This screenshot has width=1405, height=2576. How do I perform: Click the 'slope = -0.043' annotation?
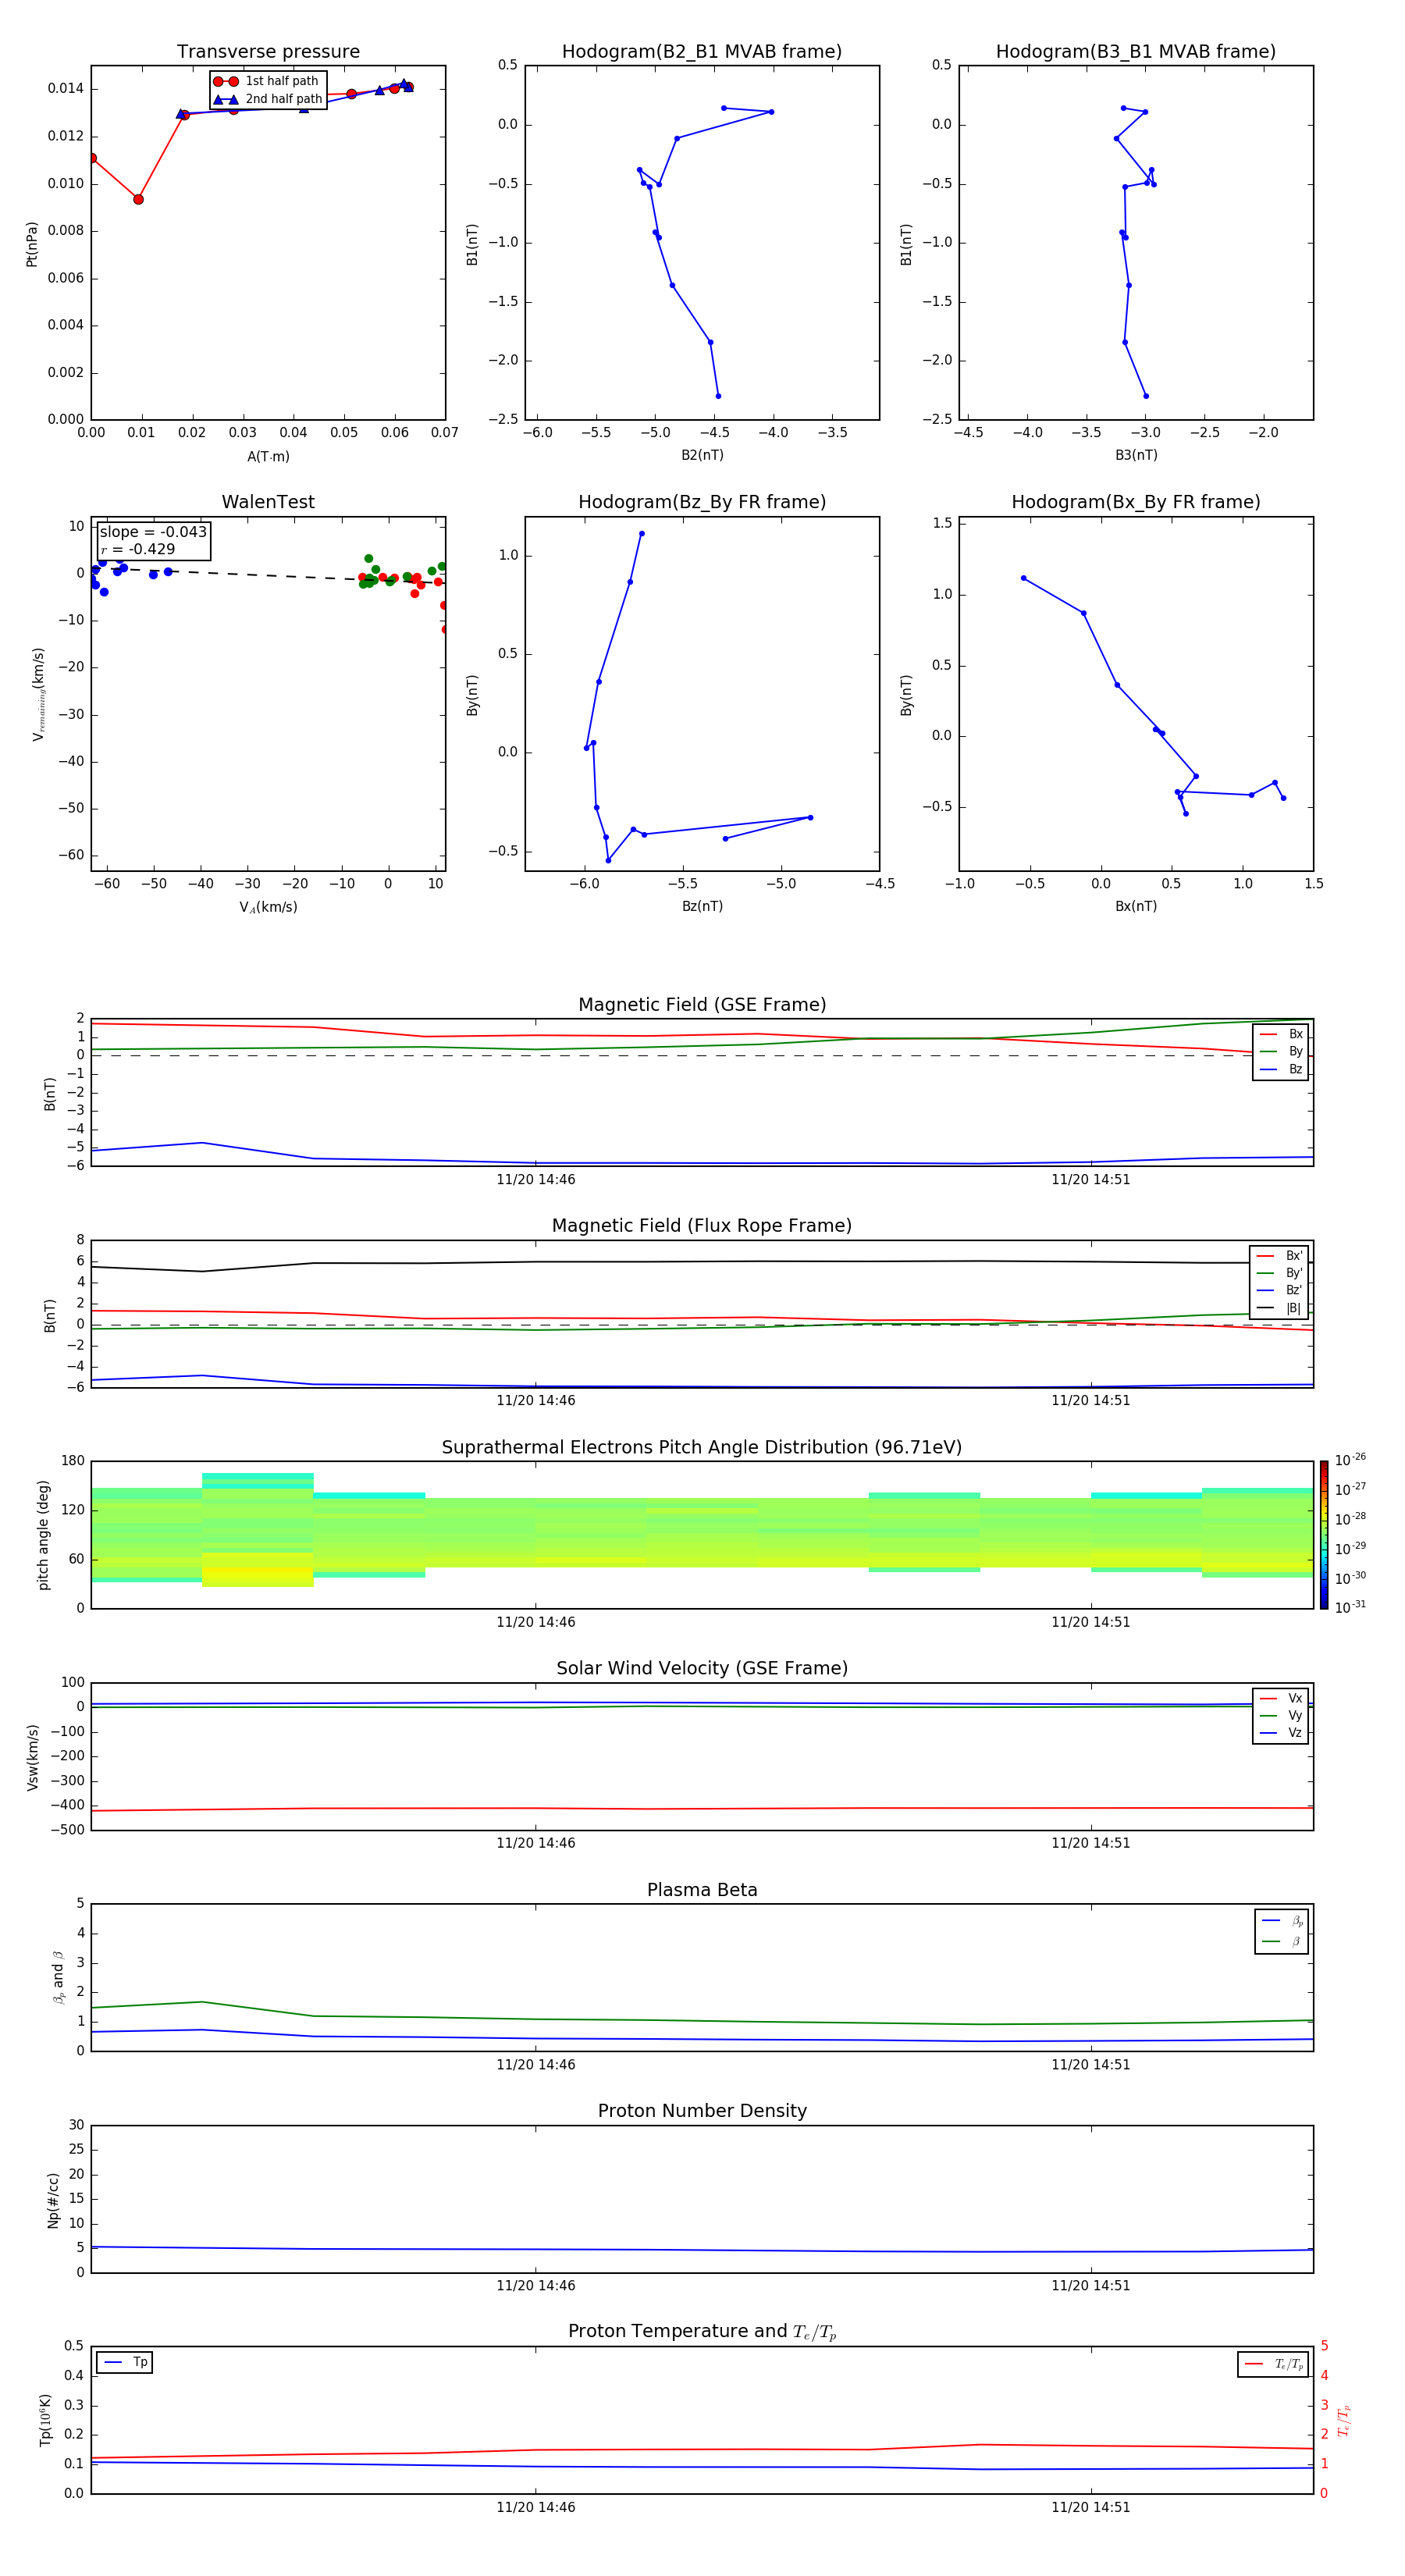coord(153,532)
